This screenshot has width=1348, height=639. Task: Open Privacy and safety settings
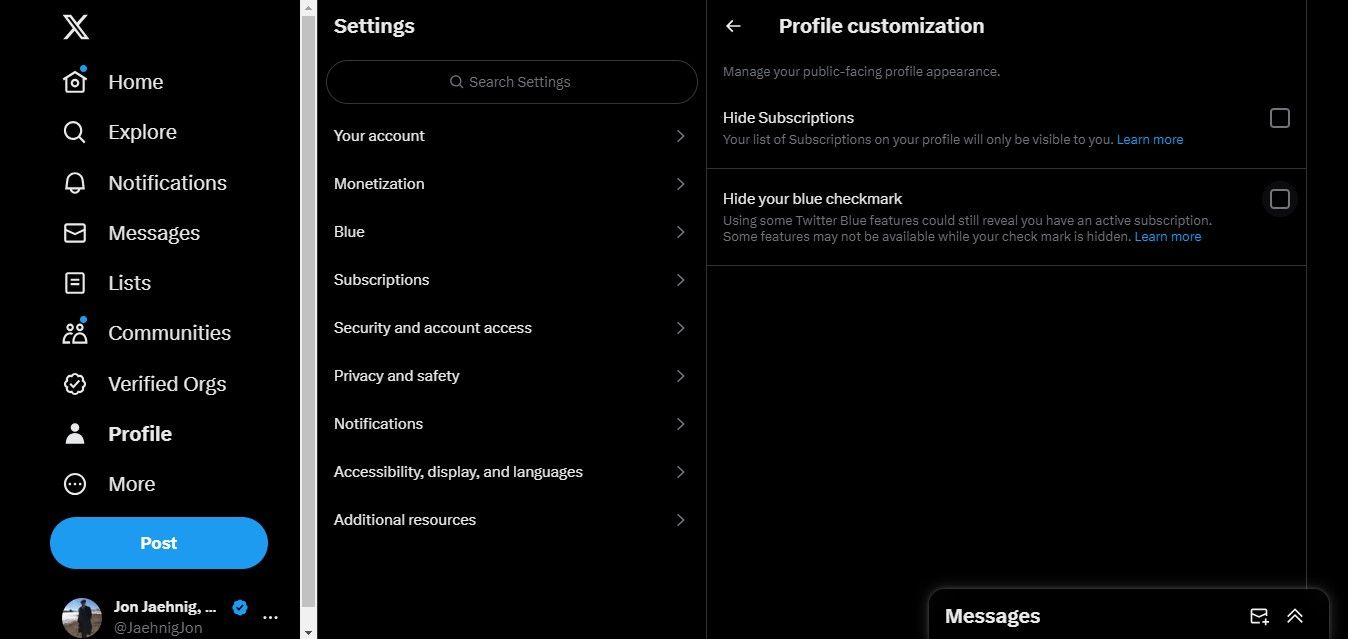pos(511,375)
